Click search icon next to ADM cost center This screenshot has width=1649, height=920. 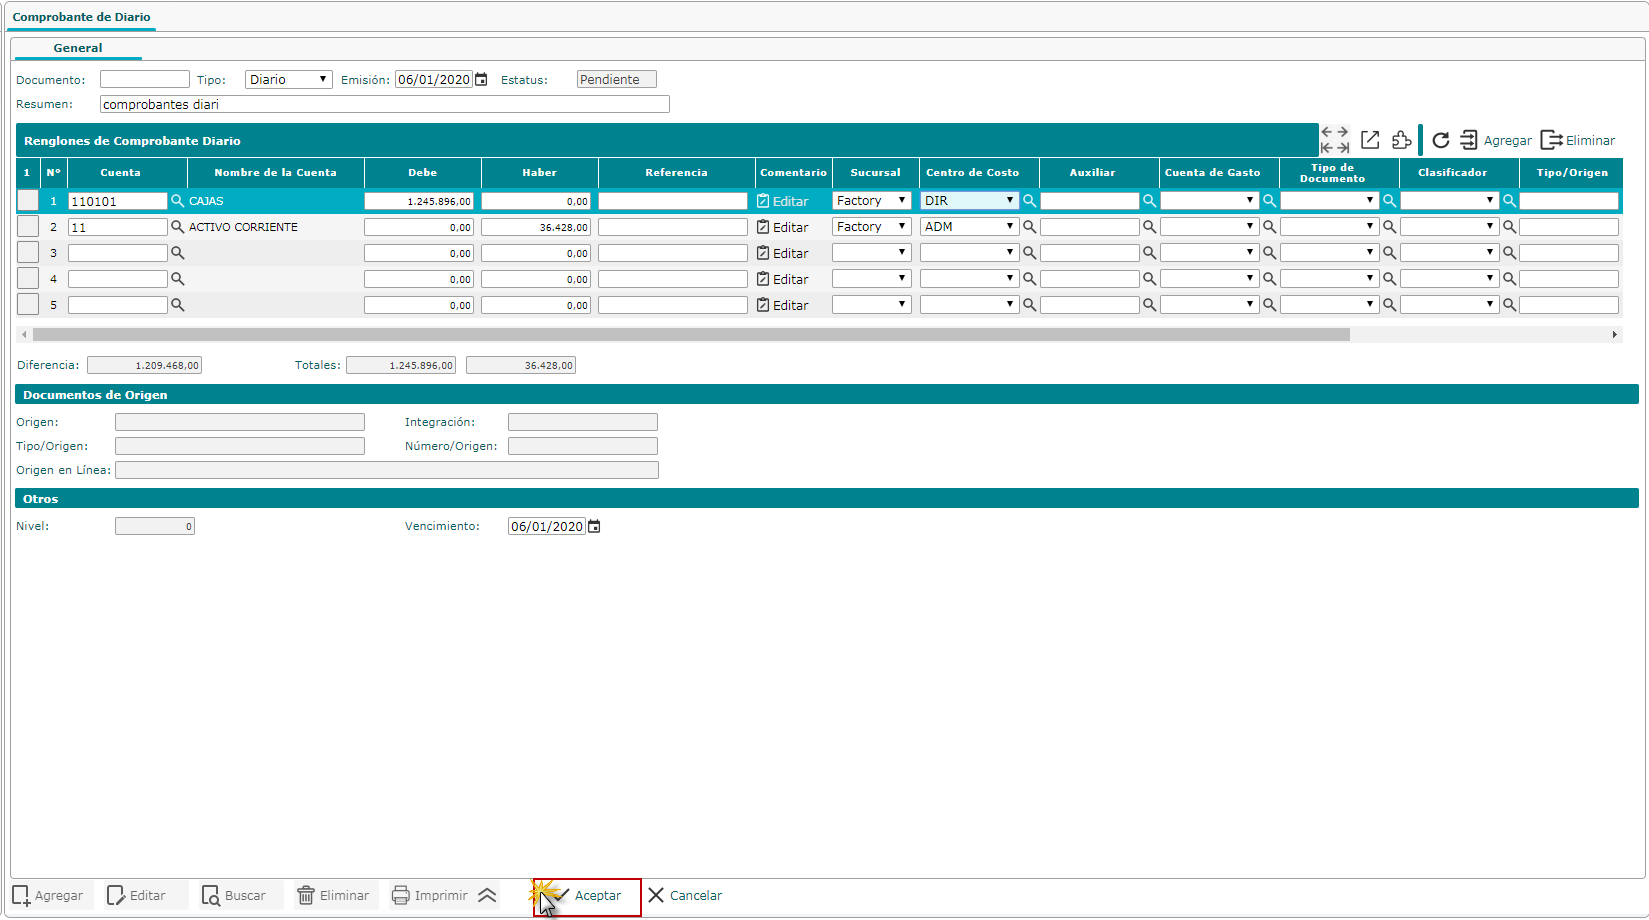click(1029, 227)
